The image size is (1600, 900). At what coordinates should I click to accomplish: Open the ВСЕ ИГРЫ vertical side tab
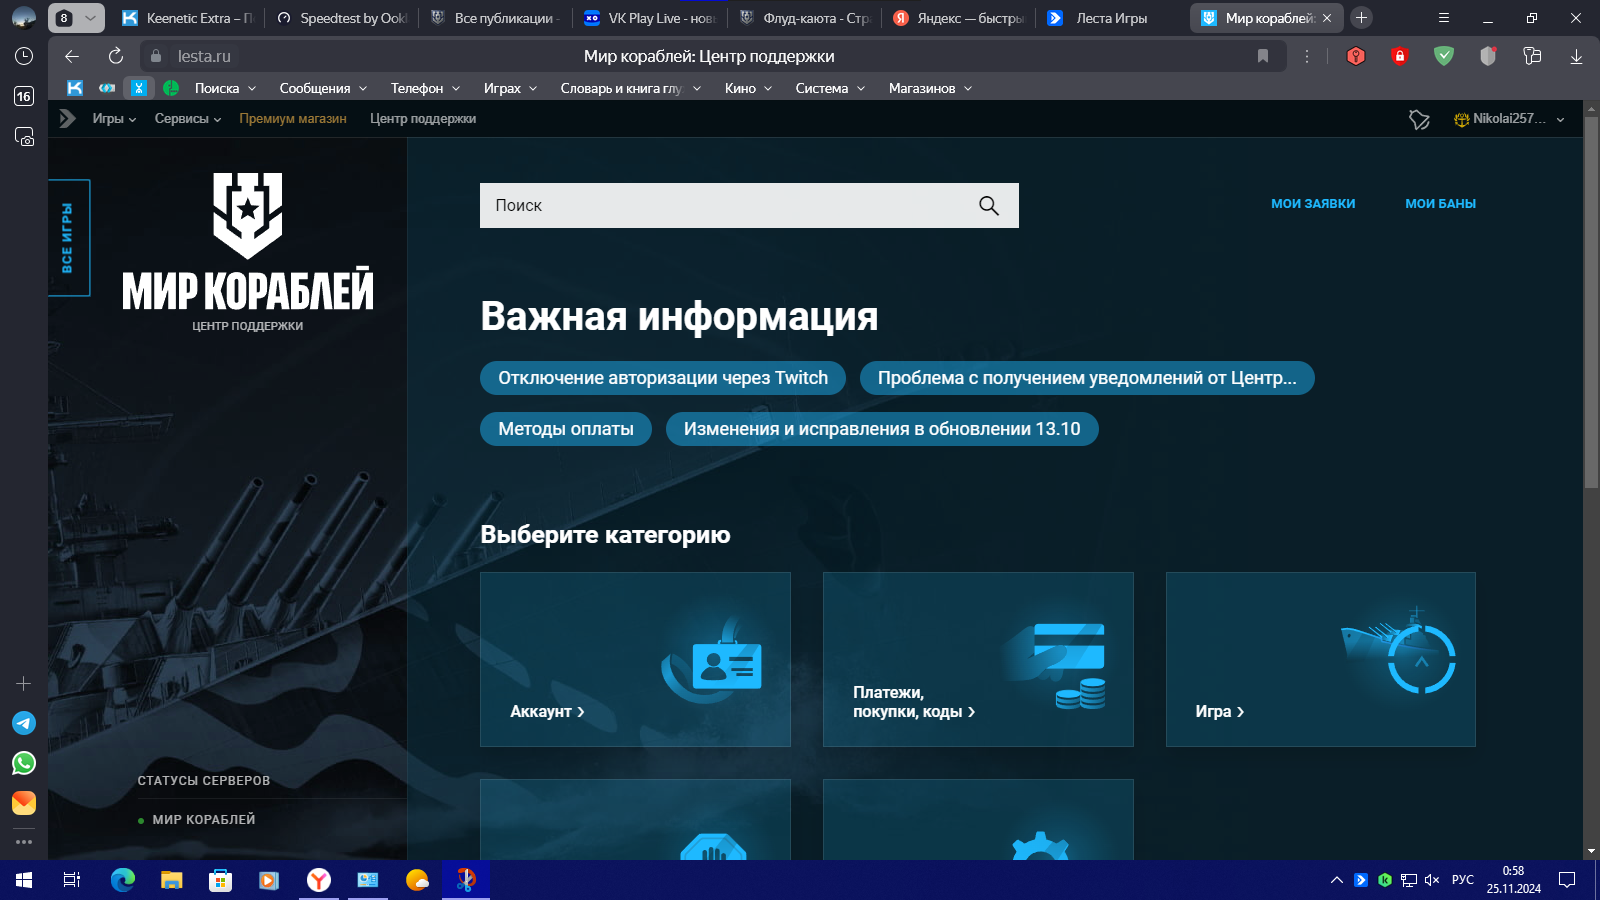pyautogui.click(x=69, y=238)
